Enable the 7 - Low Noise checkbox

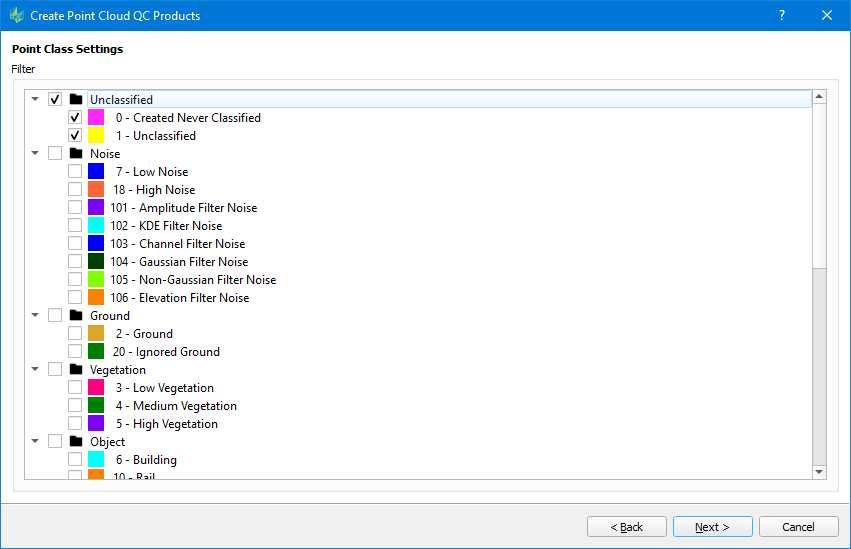point(75,172)
